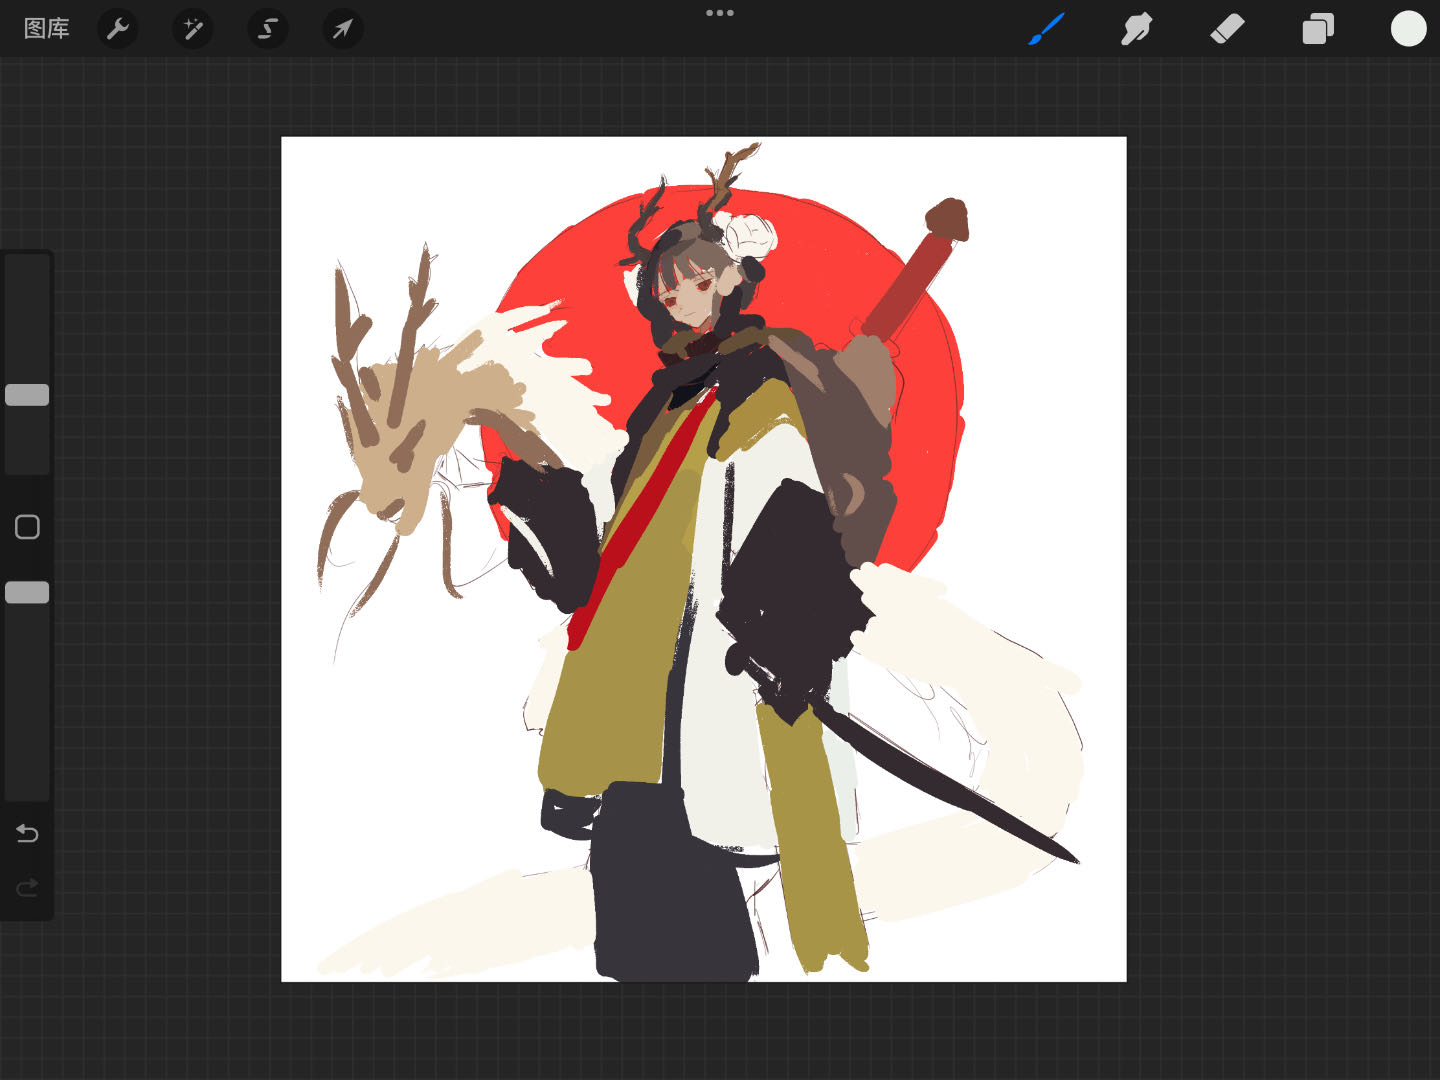Click the brush size slider handle

[27, 395]
